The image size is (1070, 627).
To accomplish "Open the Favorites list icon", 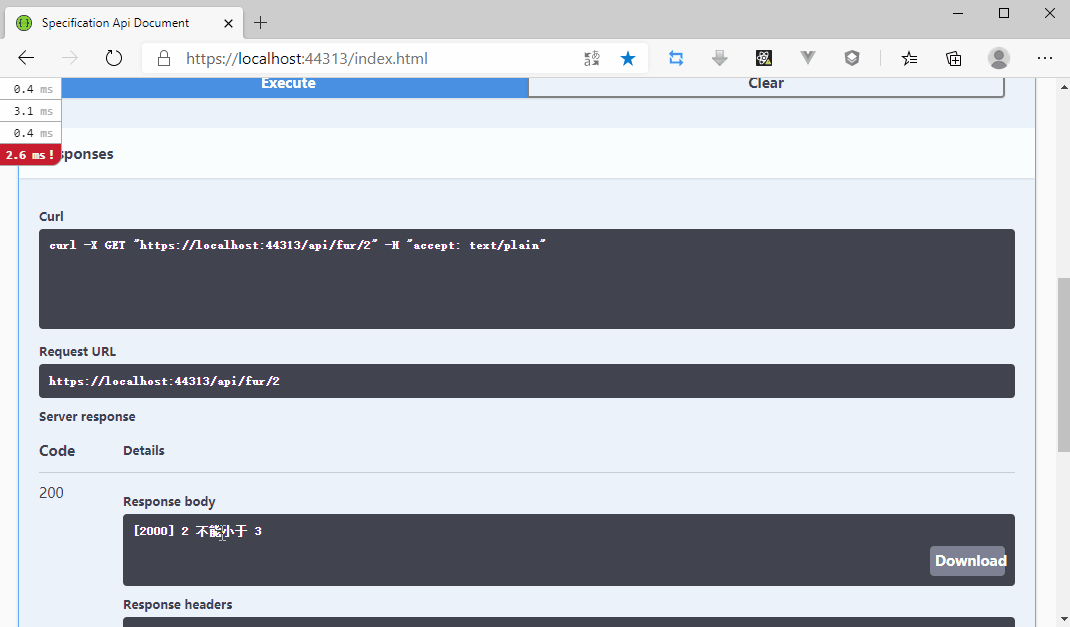I will click(x=909, y=58).
